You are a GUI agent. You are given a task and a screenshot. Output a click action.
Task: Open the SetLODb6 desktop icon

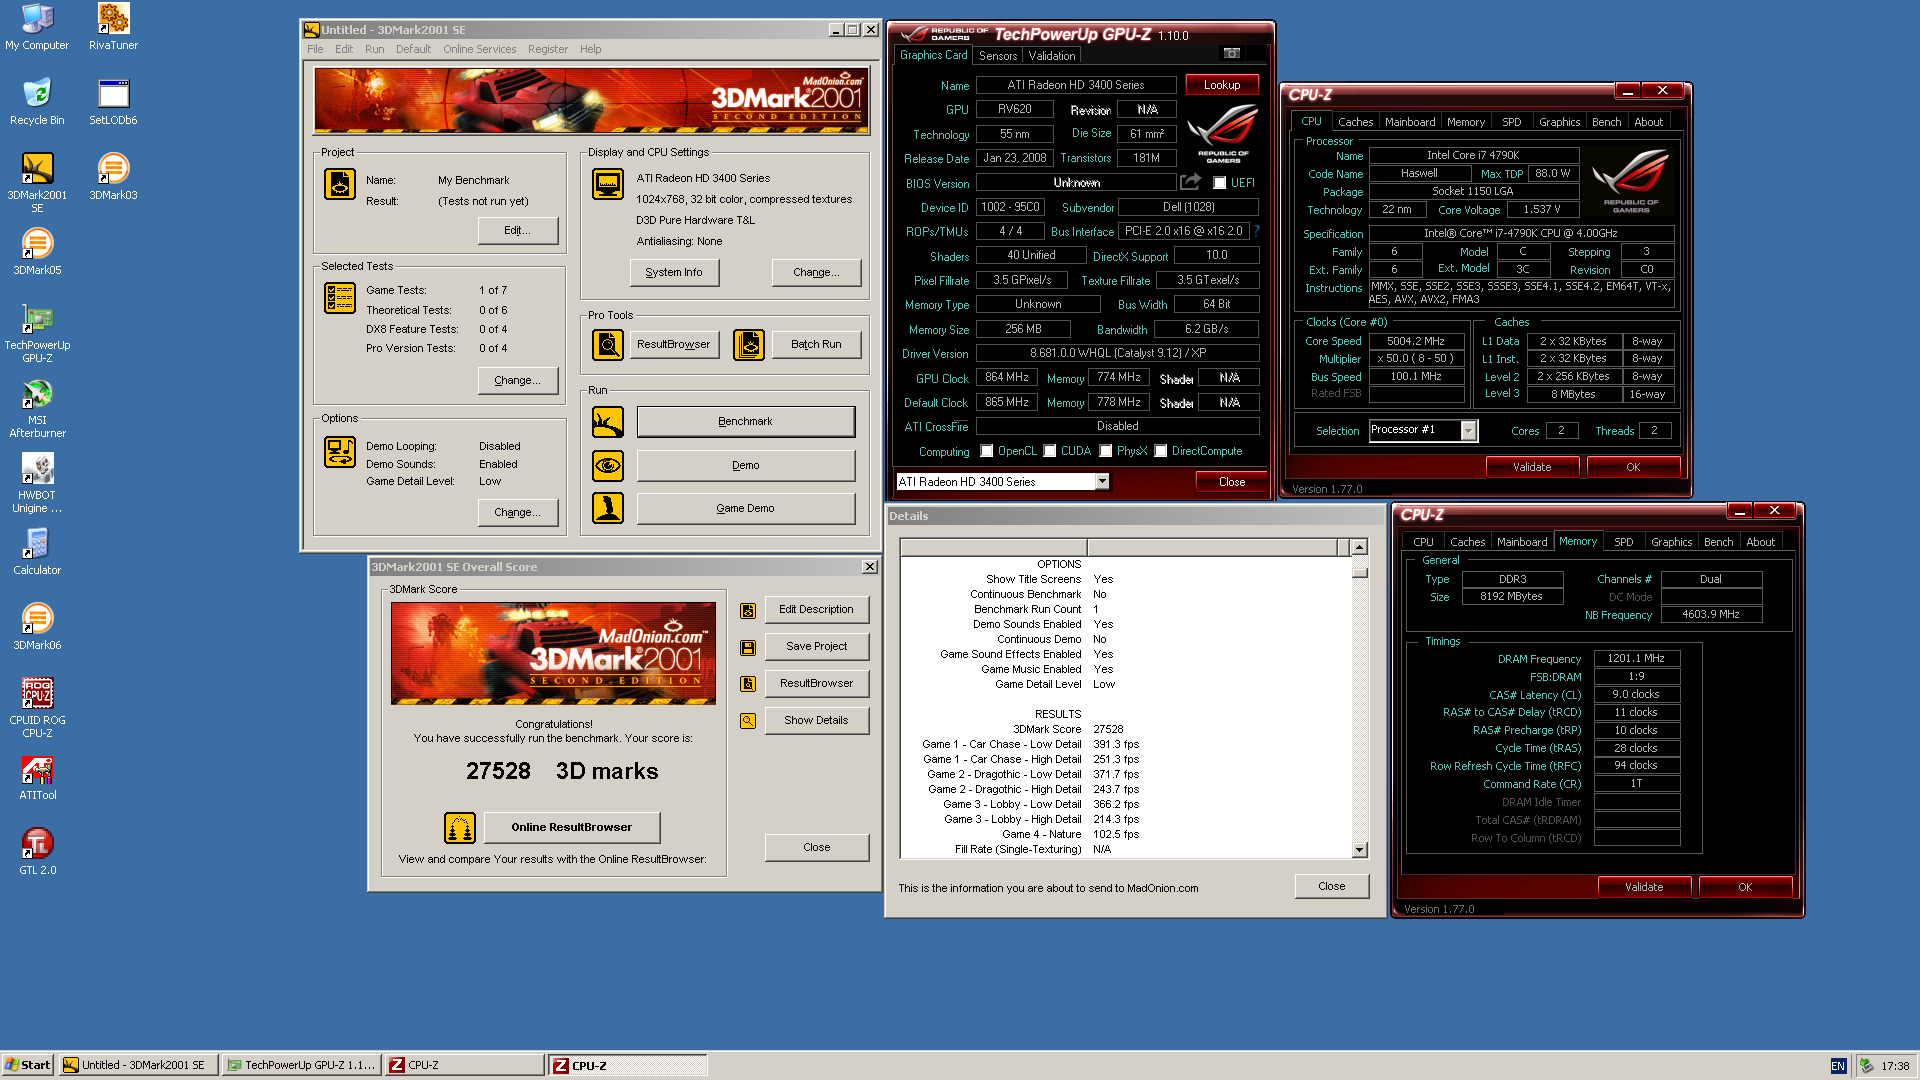(113, 102)
